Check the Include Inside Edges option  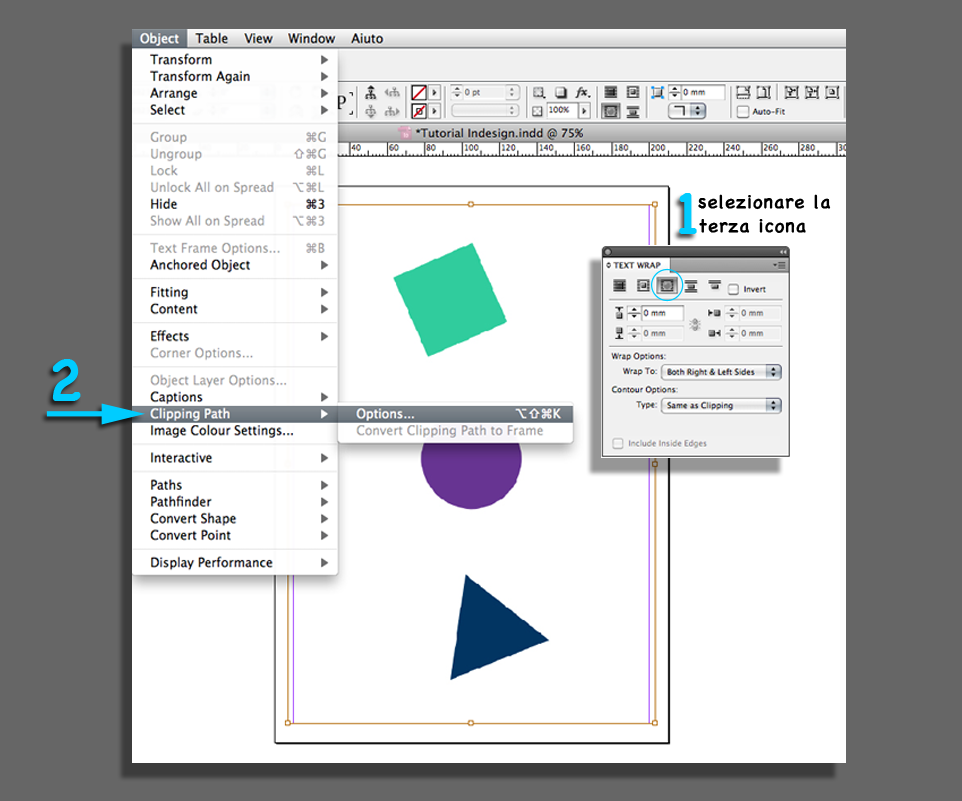pyautogui.click(x=617, y=443)
